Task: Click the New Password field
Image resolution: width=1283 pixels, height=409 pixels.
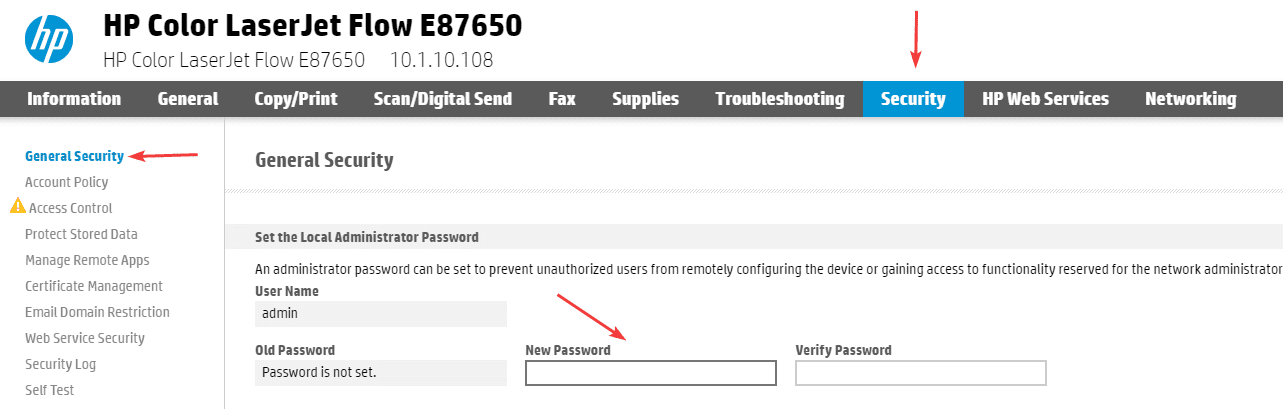Action: click(x=650, y=373)
